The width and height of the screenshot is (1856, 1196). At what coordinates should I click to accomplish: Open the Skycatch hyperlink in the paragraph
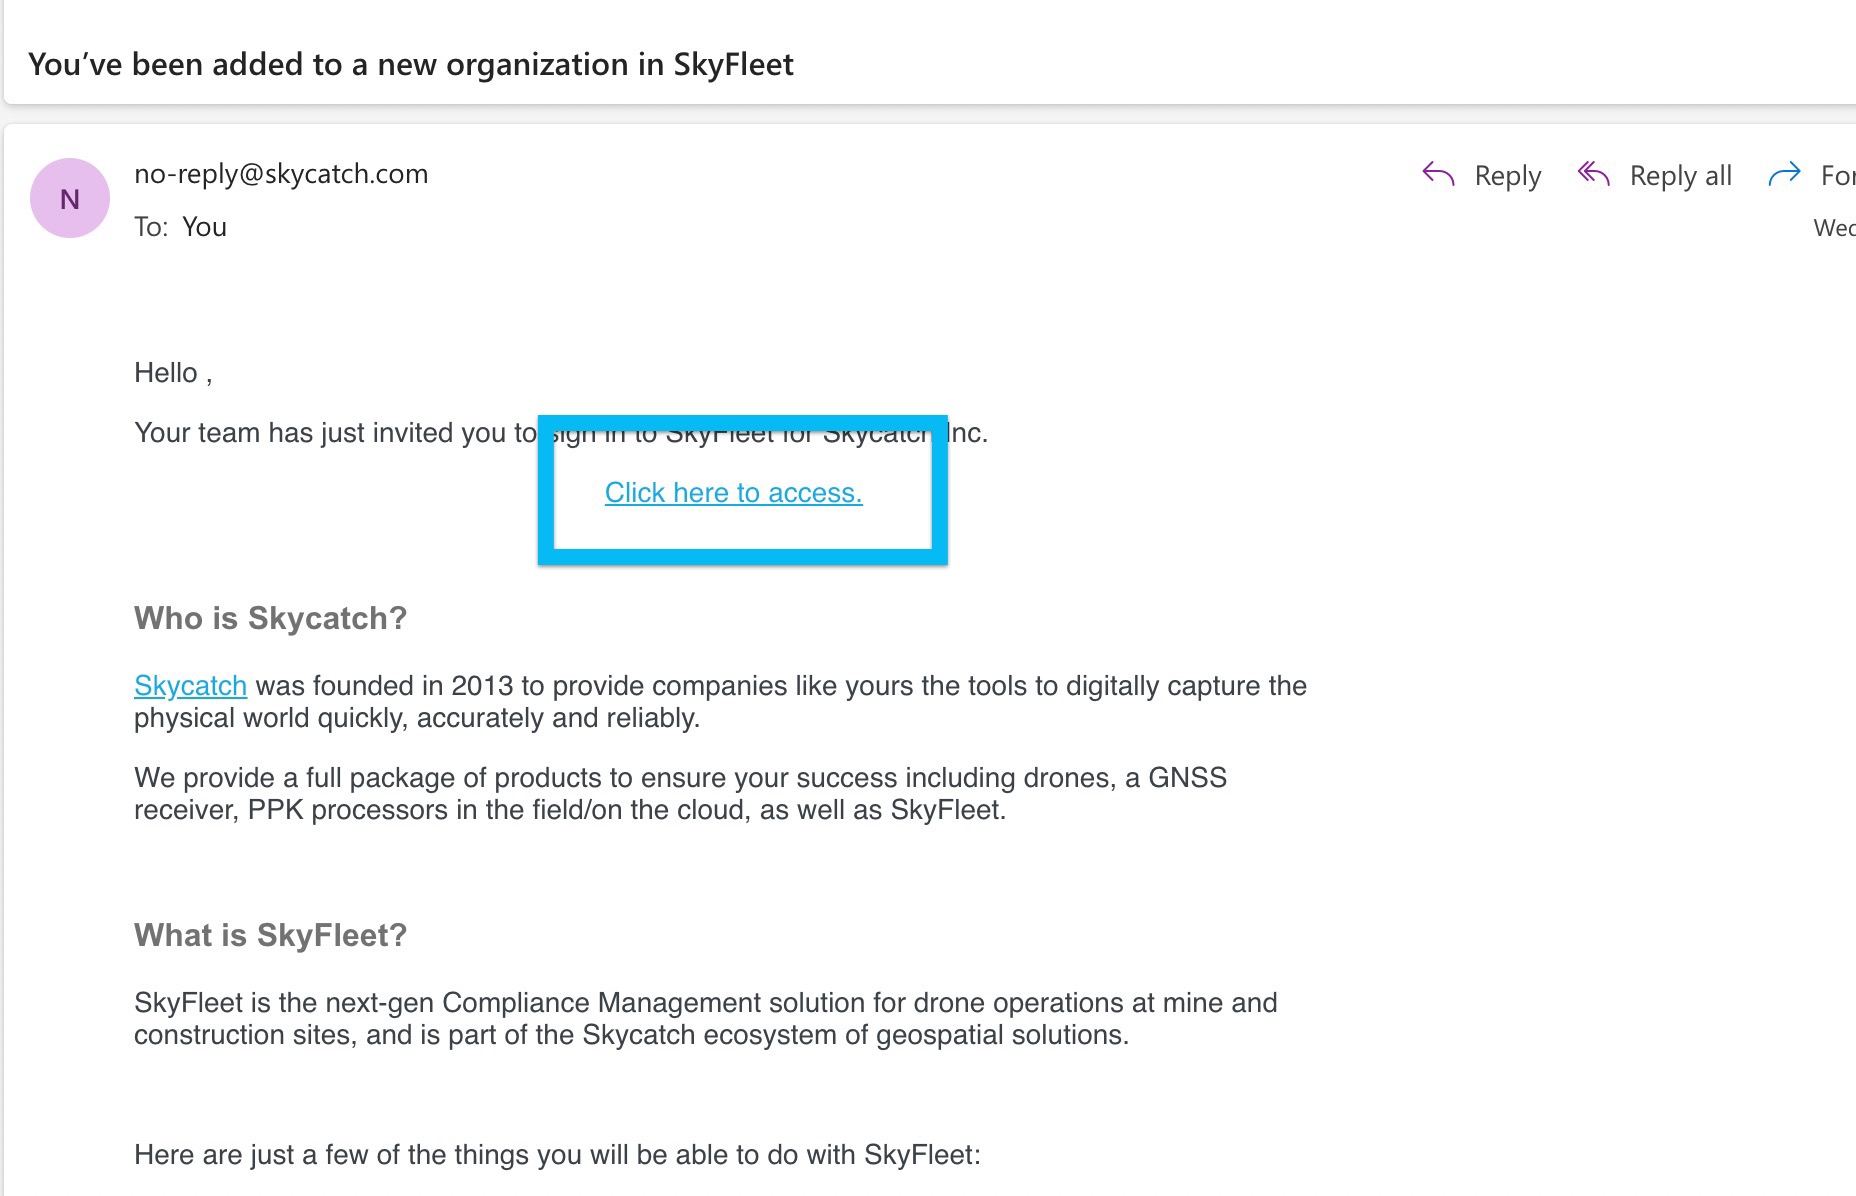(190, 686)
